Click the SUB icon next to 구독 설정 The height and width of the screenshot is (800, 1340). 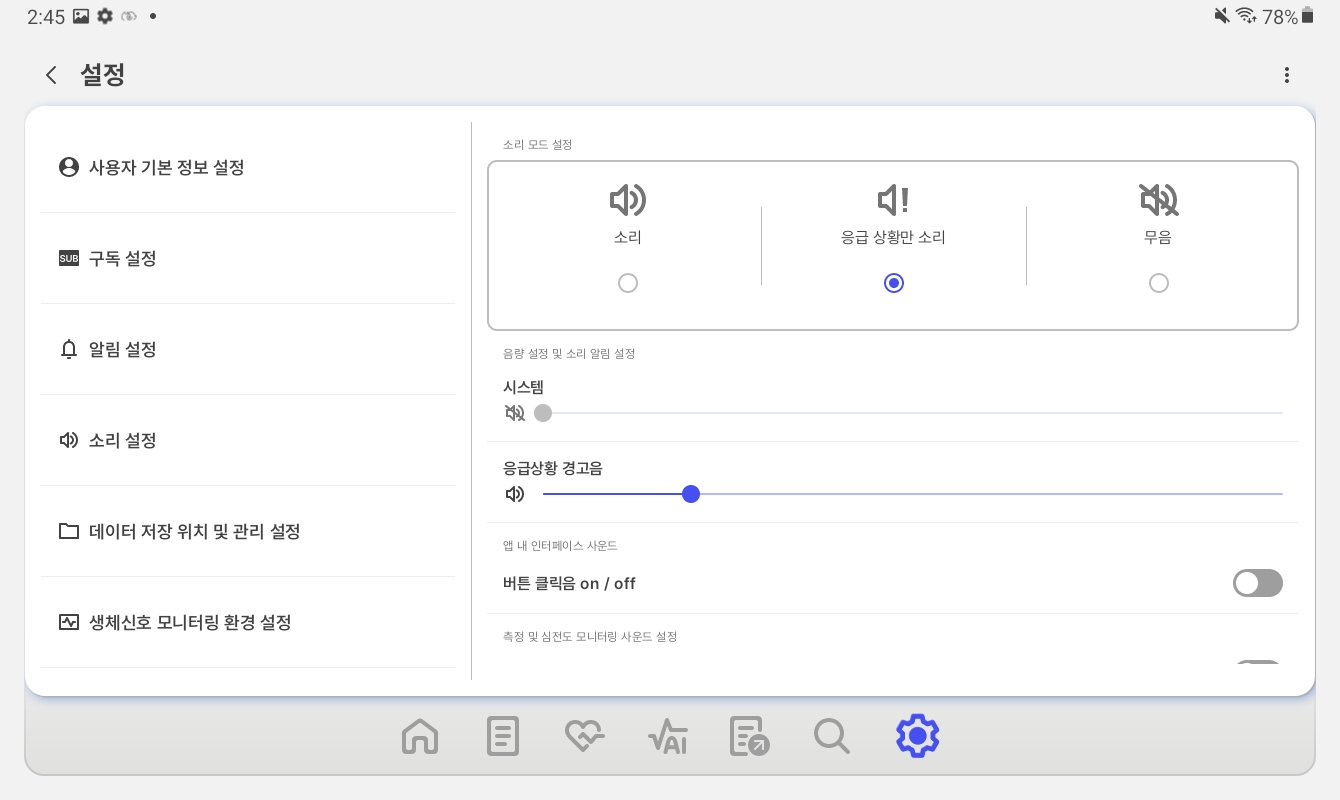(69, 259)
